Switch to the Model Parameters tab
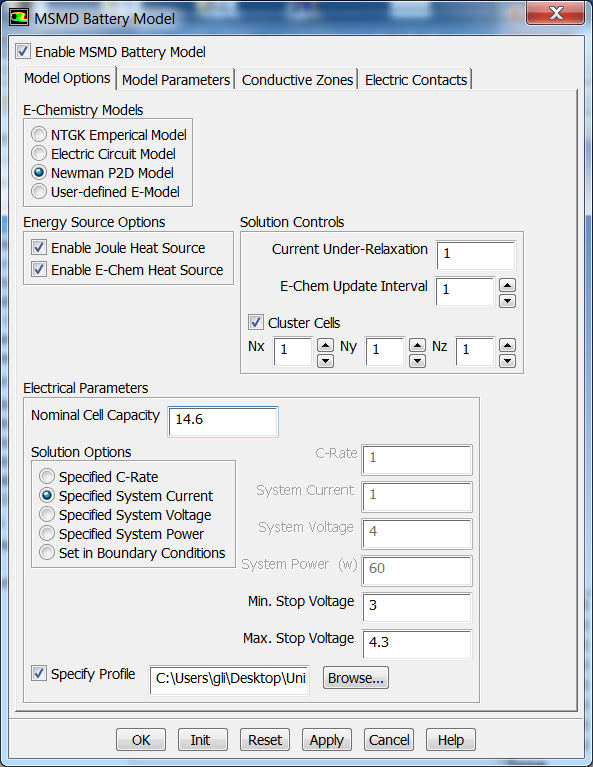The width and height of the screenshot is (593, 767). [x=176, y=80]
